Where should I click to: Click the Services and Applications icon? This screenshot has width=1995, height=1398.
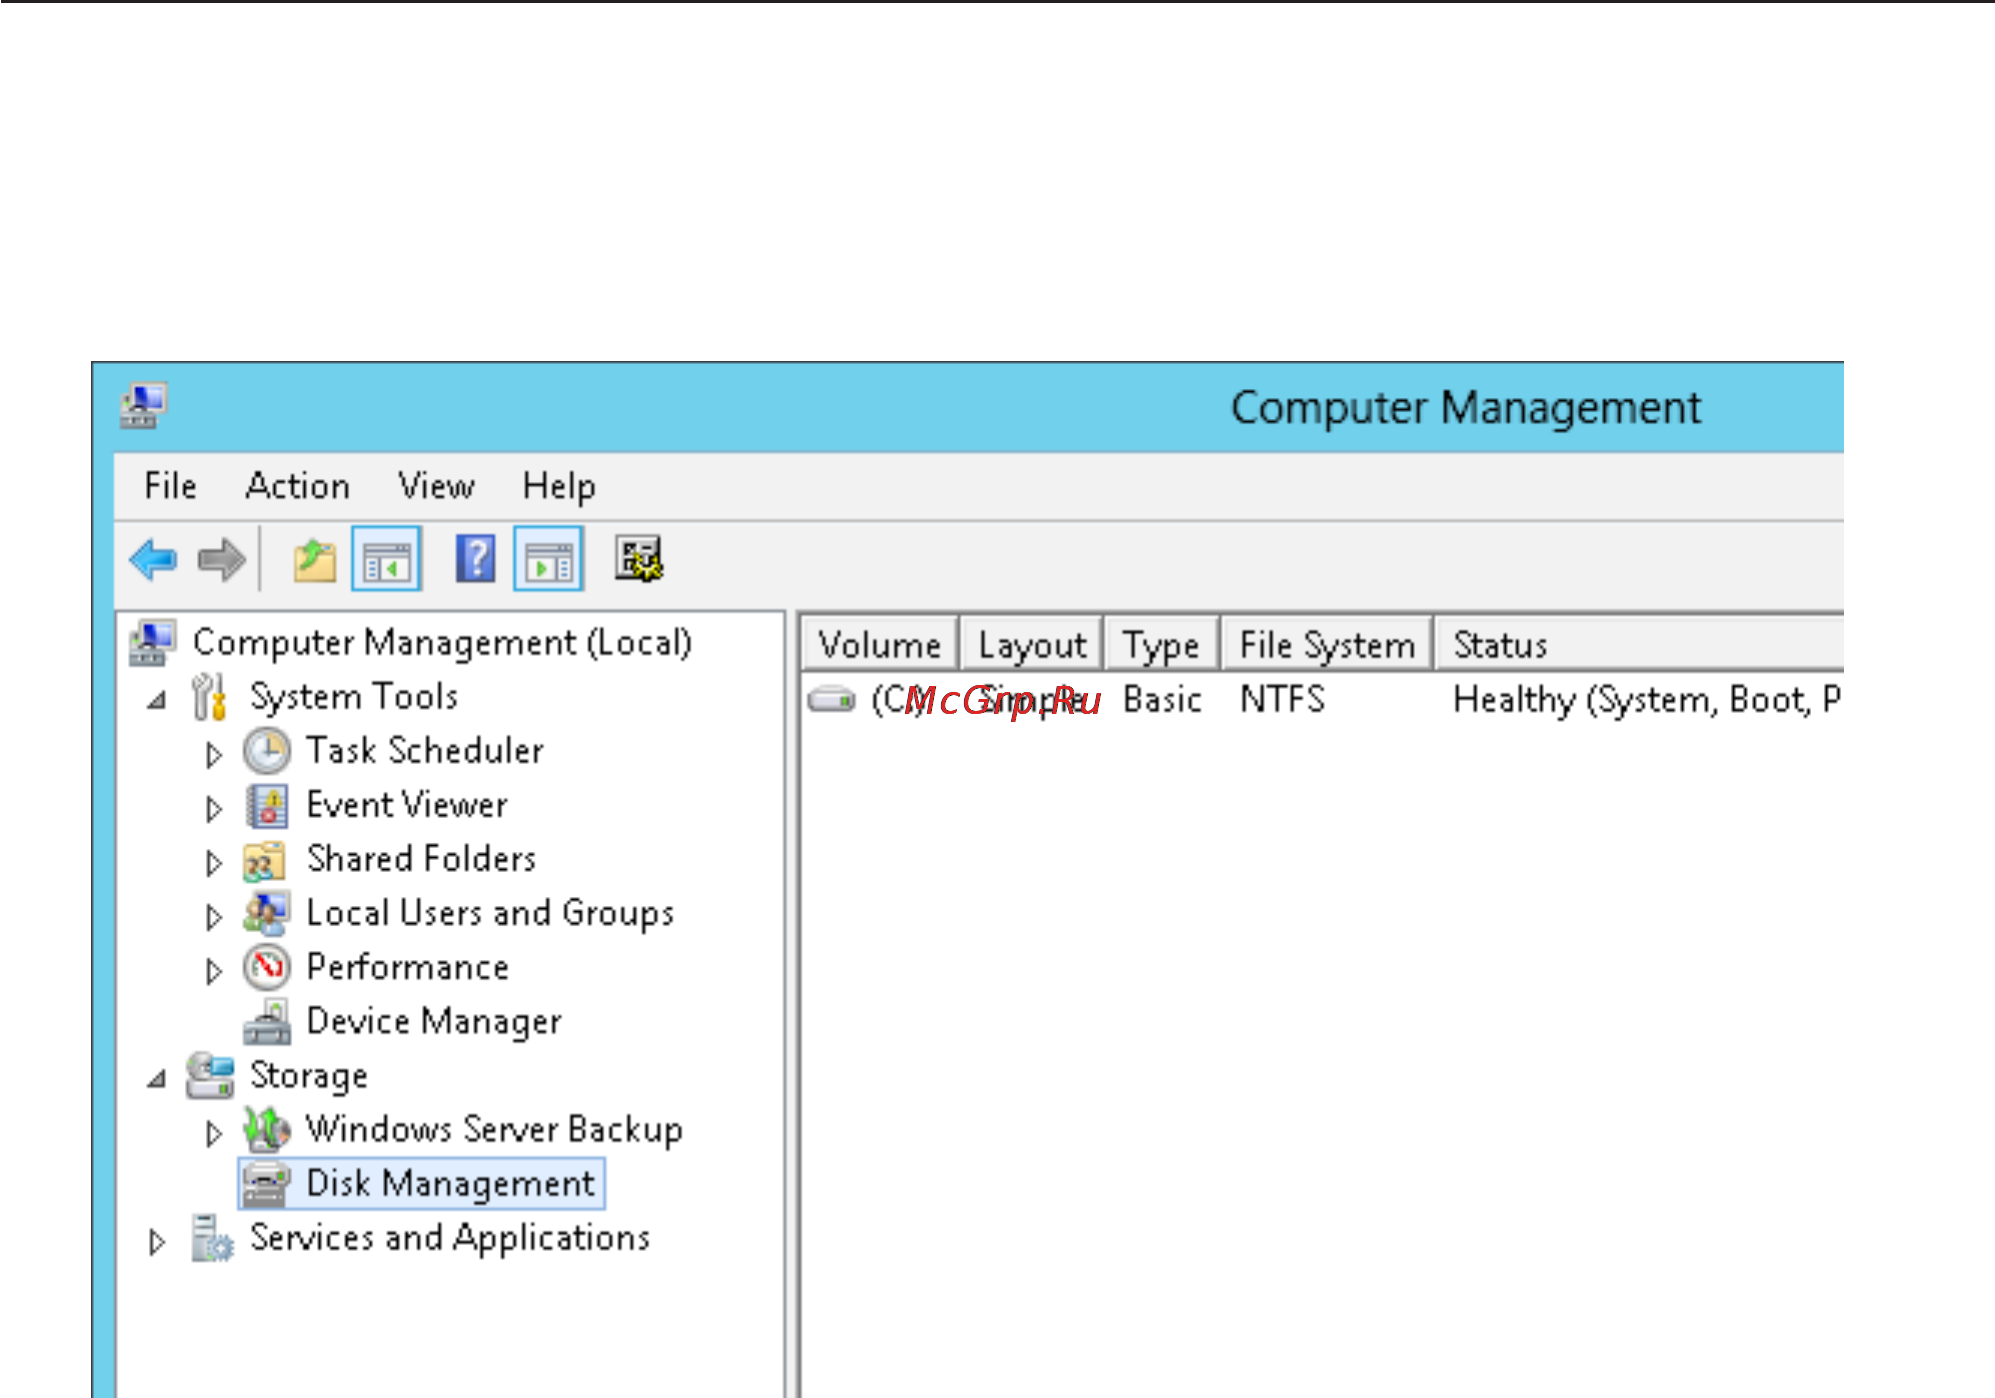pos(212,1238)
